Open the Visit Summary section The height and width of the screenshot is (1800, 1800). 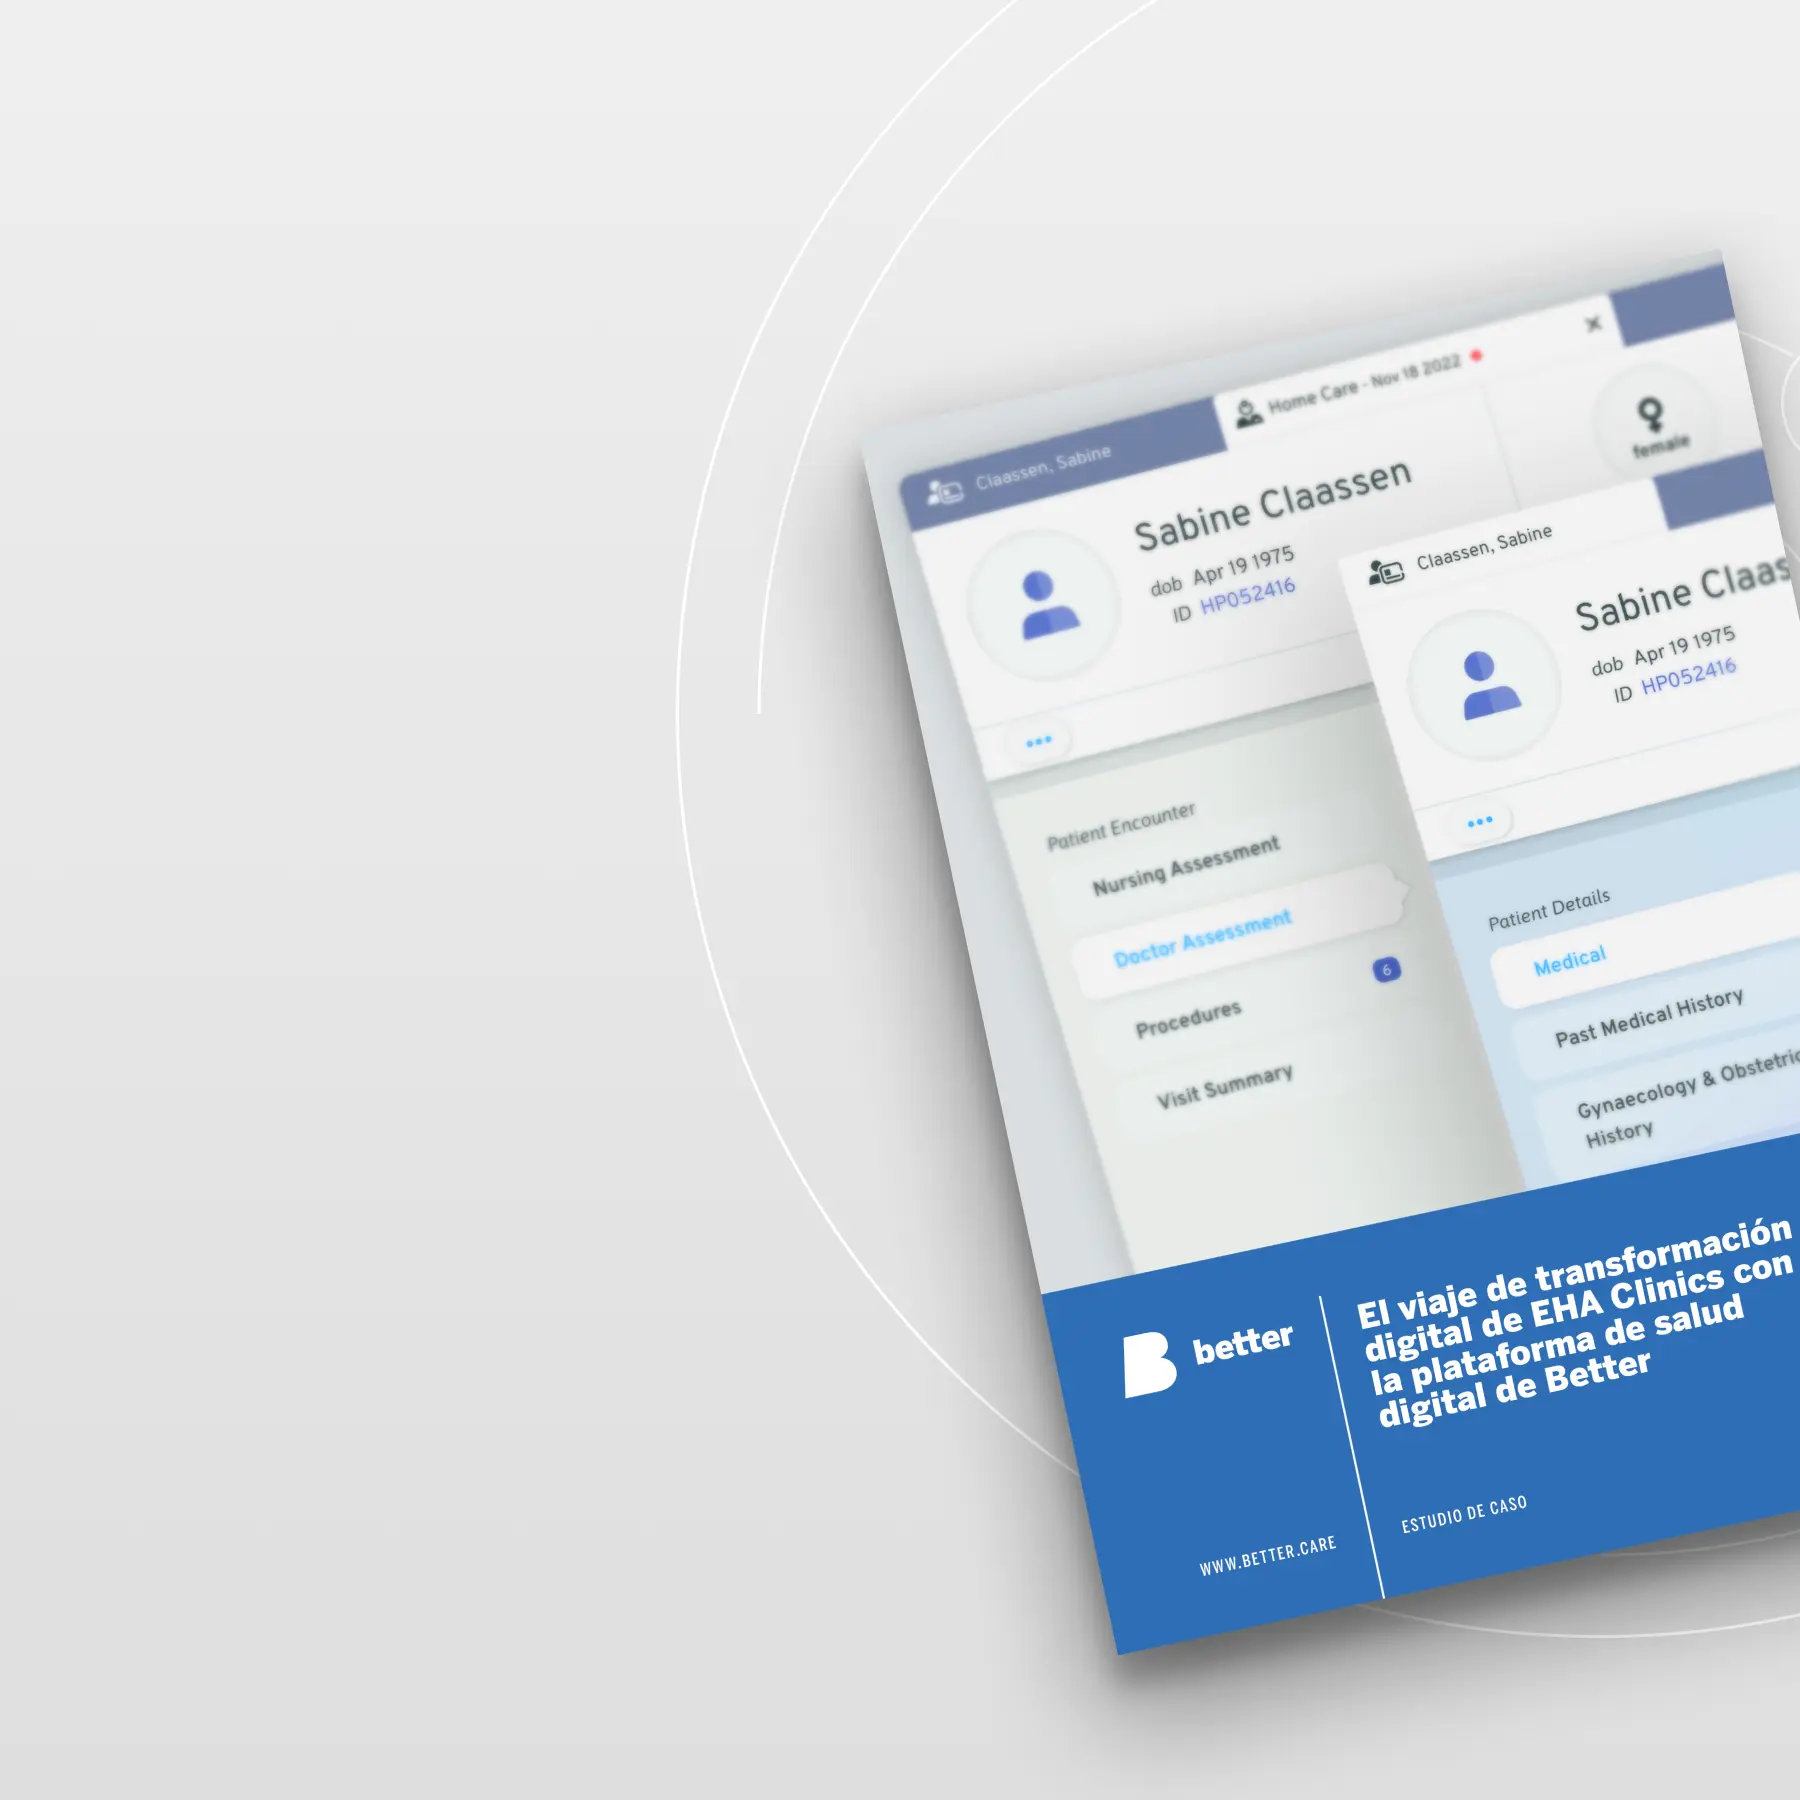(1225, 1085)
